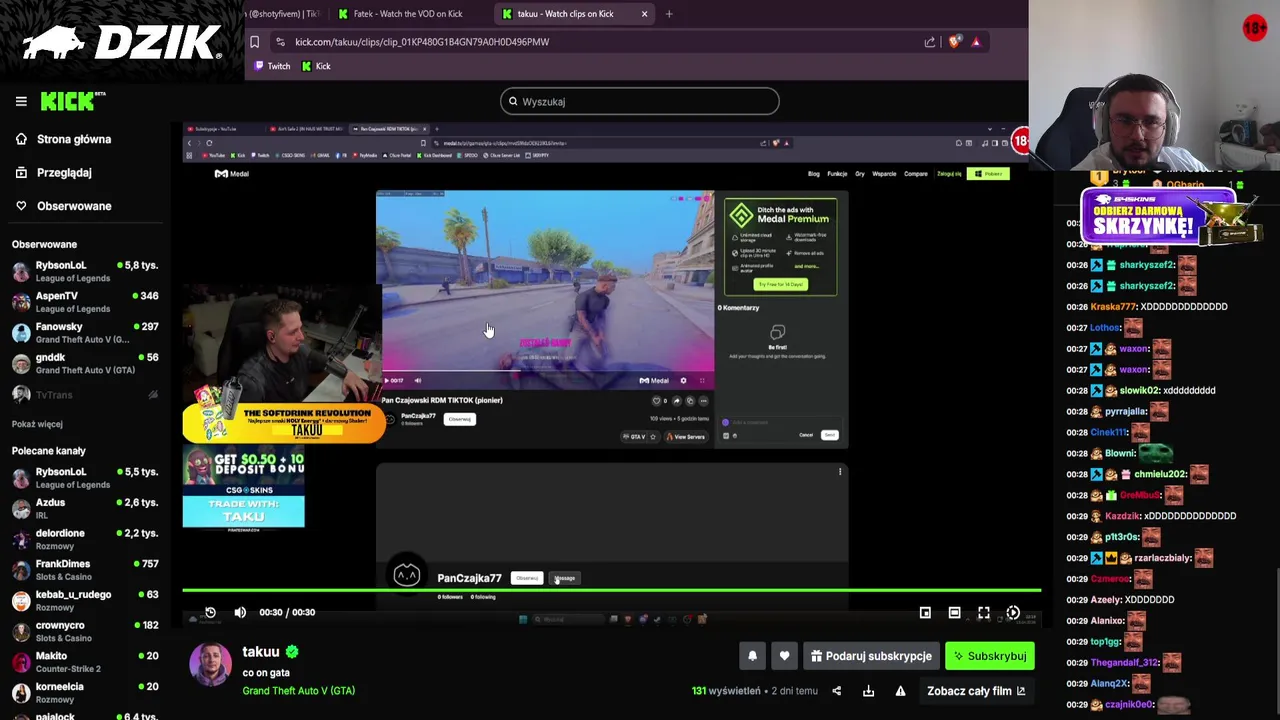Open the Brave Shields lion icon
This screenshot has height=720, width=1280.
coord(955,42)
